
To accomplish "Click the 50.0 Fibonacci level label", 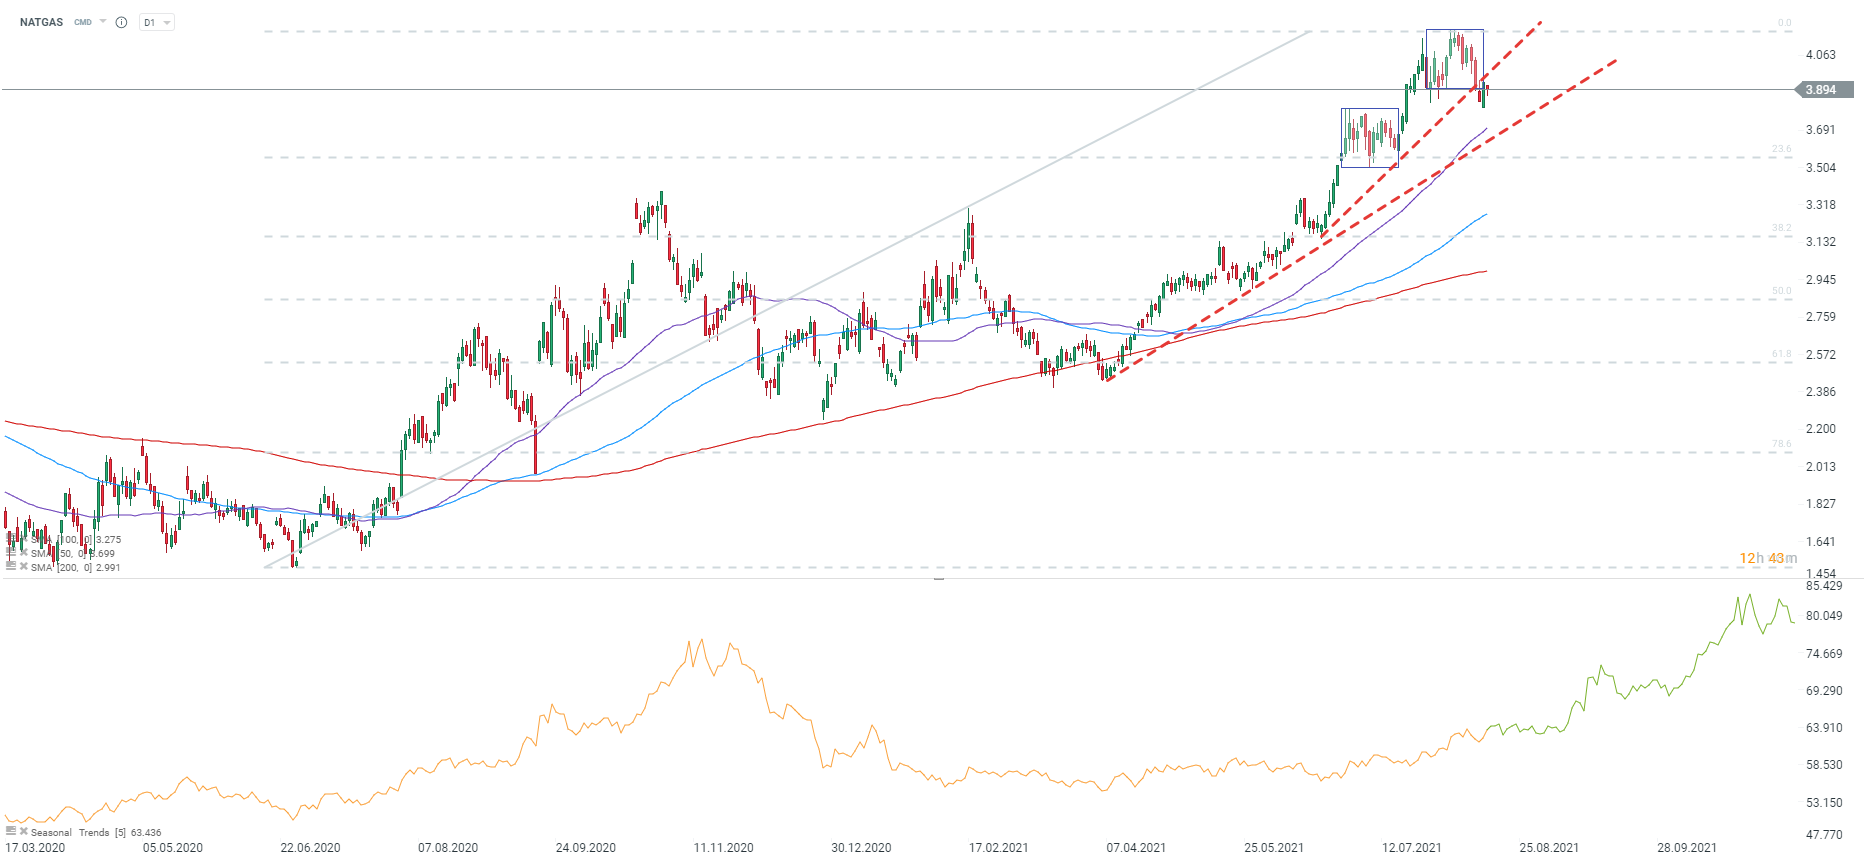I will click(1782, 291).
